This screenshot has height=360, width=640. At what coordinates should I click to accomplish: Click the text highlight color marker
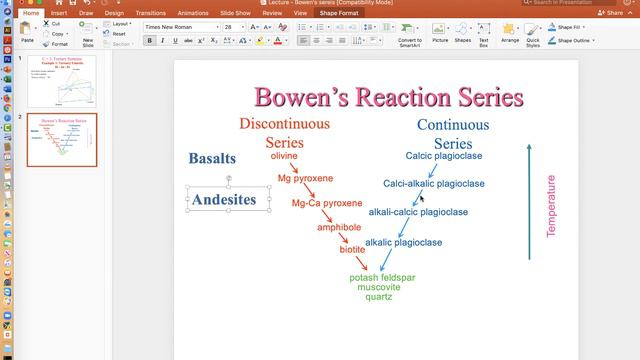(259, 40)
